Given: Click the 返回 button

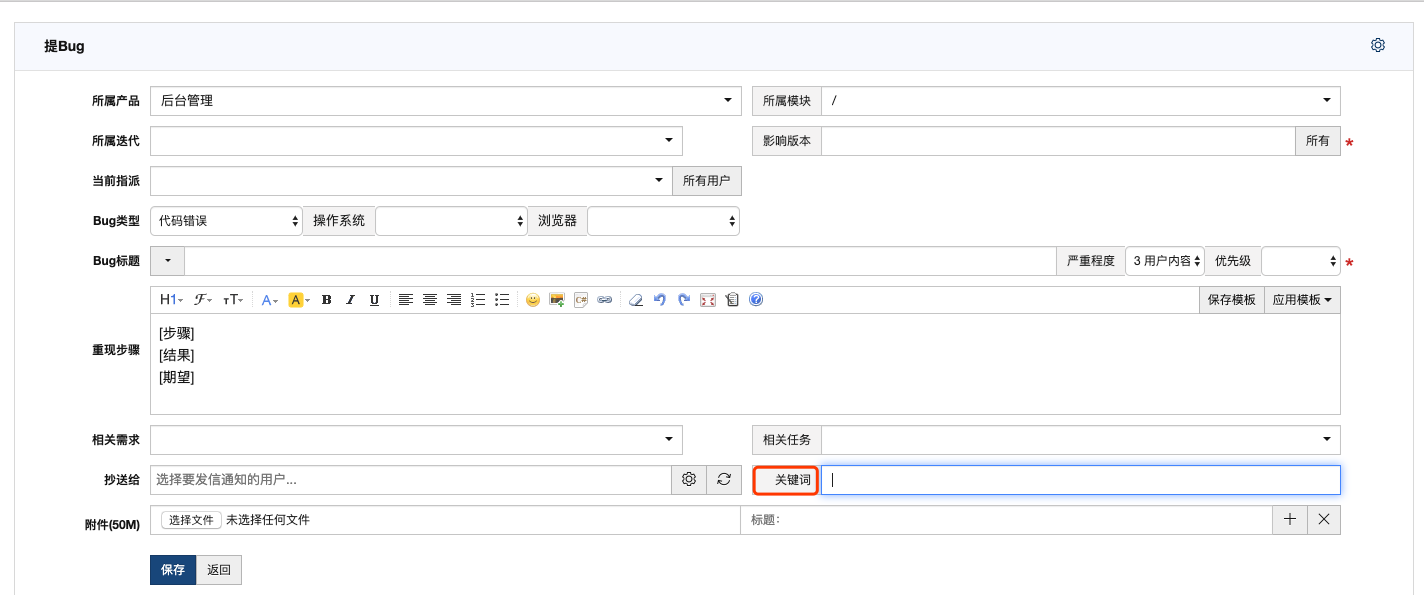Looking at the screenshot, I should click(219, 570).
